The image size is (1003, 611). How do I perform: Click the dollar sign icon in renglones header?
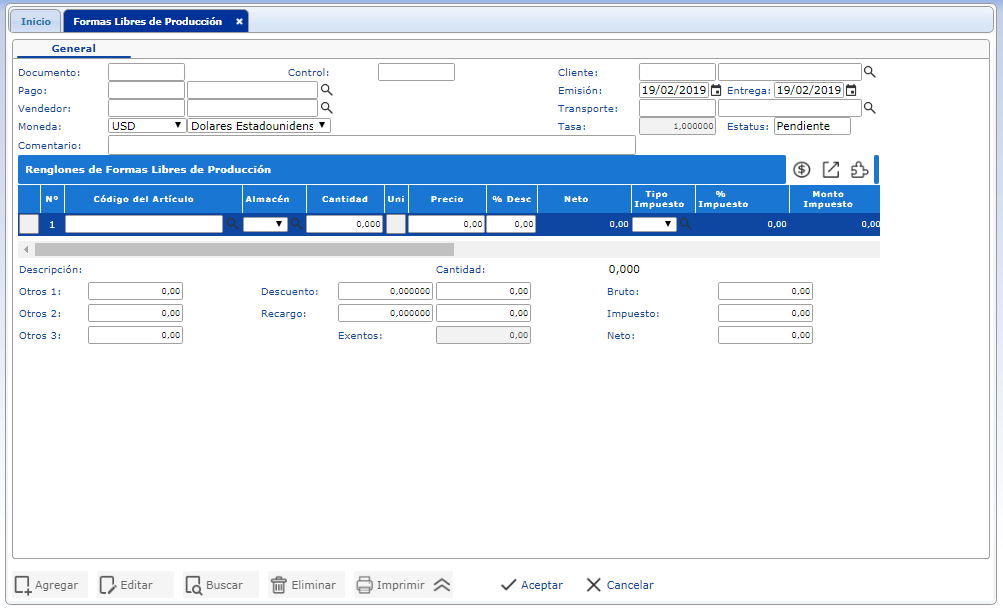(801, 170)
